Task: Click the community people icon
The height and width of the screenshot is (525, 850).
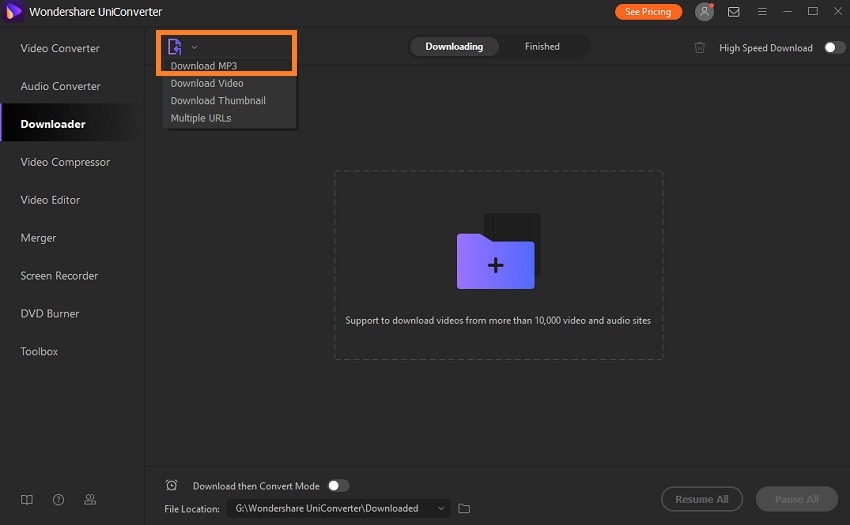Action: pos(90,500)
